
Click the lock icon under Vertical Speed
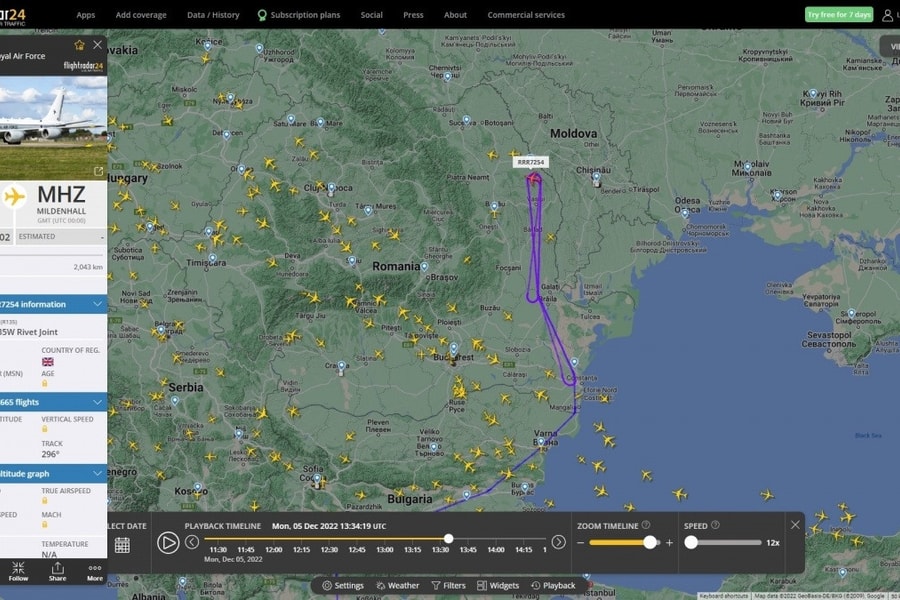[45, 429]
